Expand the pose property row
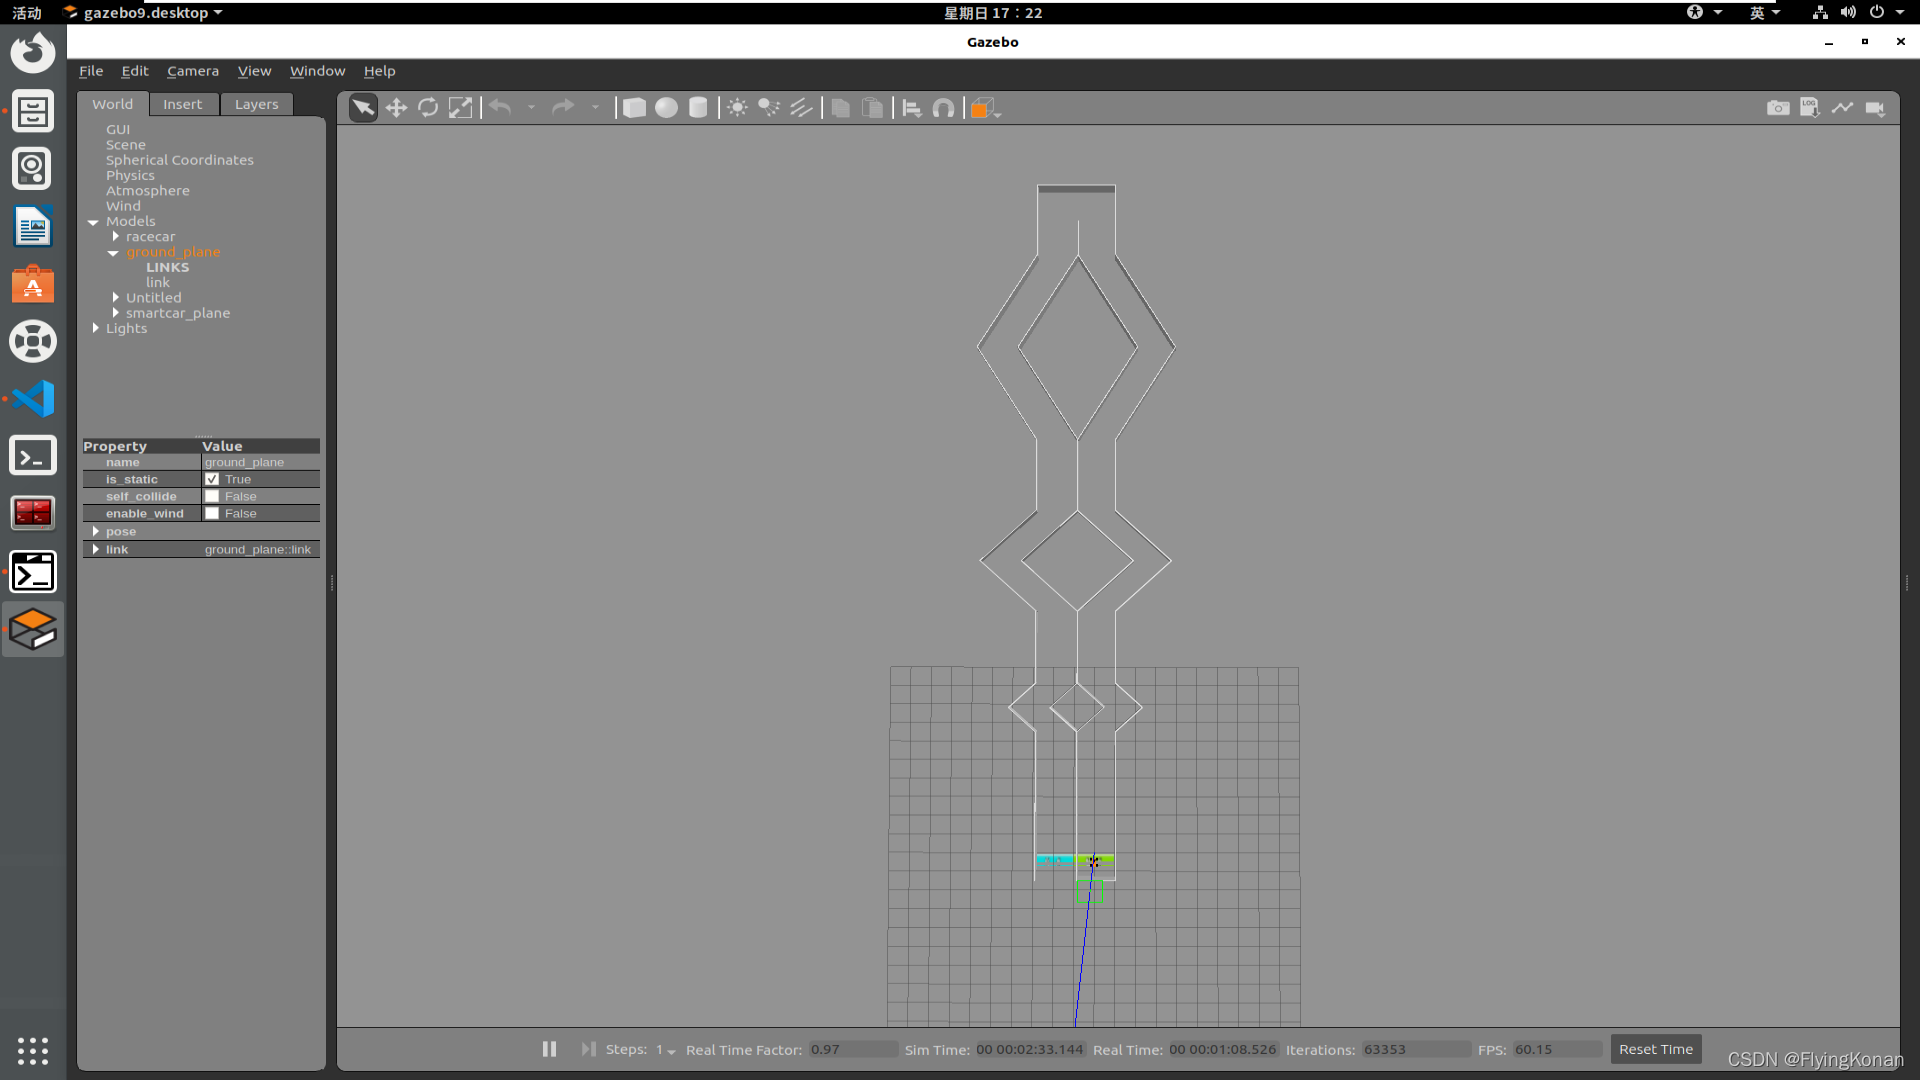The height and width of the screenshot is (1080, 1920). point(96,532)
